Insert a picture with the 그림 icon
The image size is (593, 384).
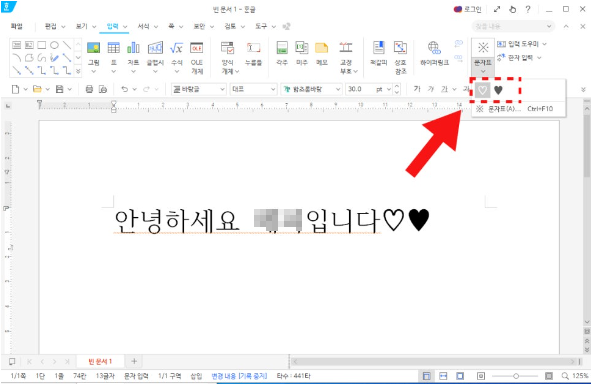point(93,48)
